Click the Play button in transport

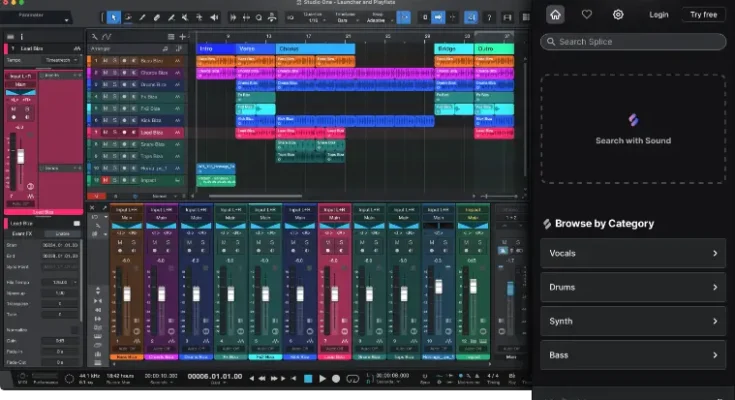(x=322, y=379)
